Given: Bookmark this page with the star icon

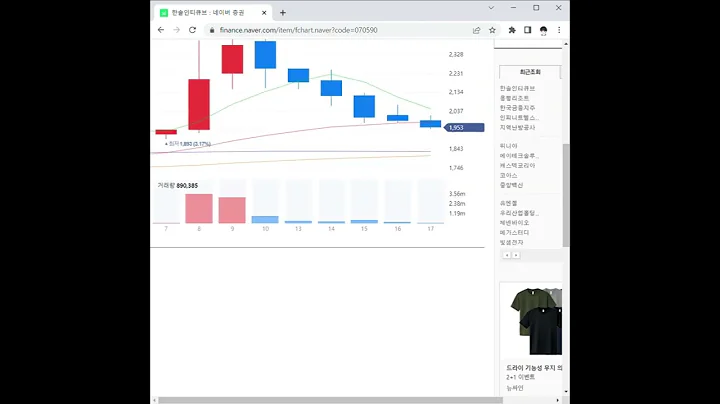Looking at the screenshot, I should click(x=492, y=30).
